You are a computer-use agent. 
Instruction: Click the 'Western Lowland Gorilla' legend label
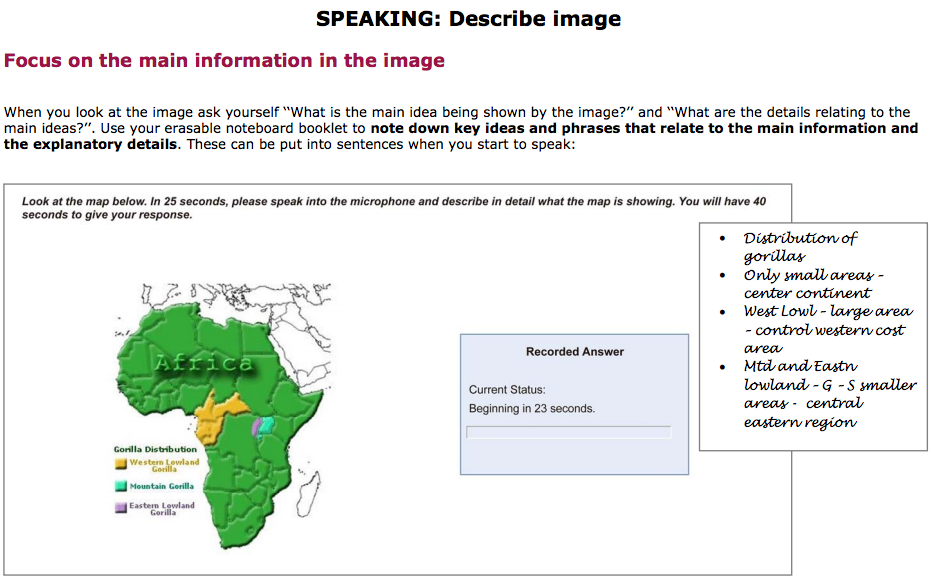(x=164, y=466)
